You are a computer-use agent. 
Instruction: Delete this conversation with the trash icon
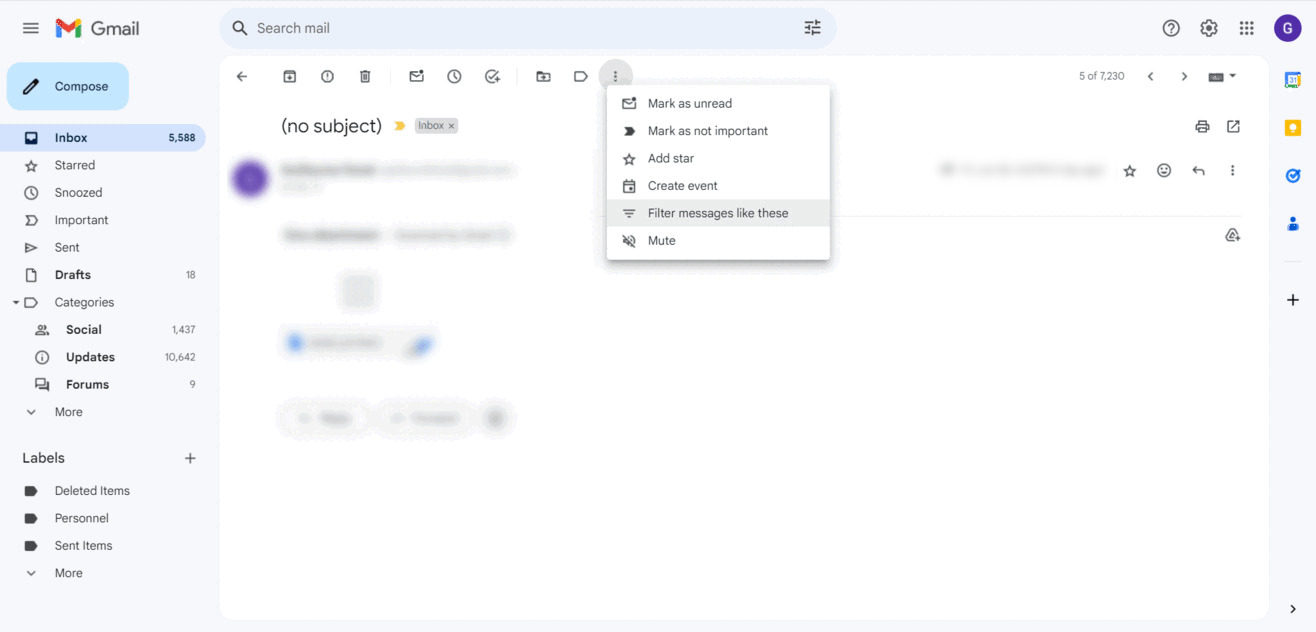pyautogui.click(x=365, y=76)
